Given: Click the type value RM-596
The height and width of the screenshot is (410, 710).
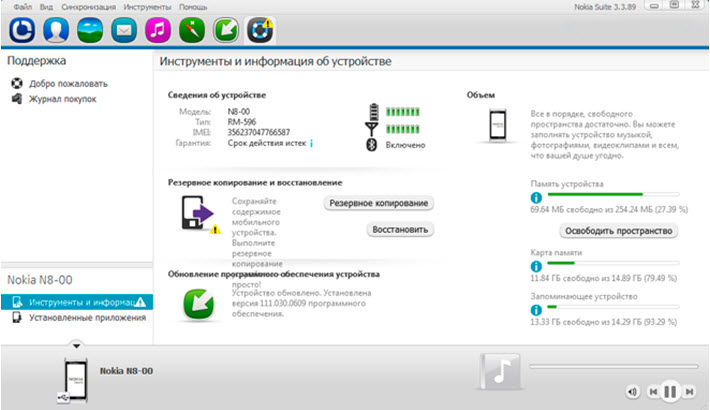Looking at the screenshot, I should click(x=242, y=122).
